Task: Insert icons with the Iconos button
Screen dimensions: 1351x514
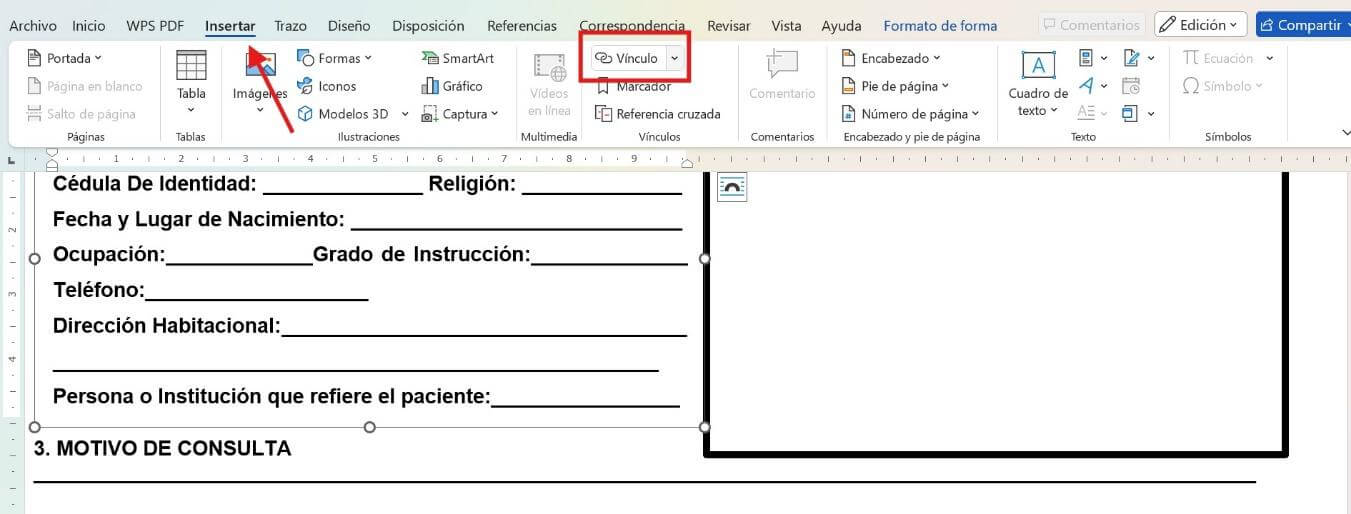Action: [x=327, y=86]
